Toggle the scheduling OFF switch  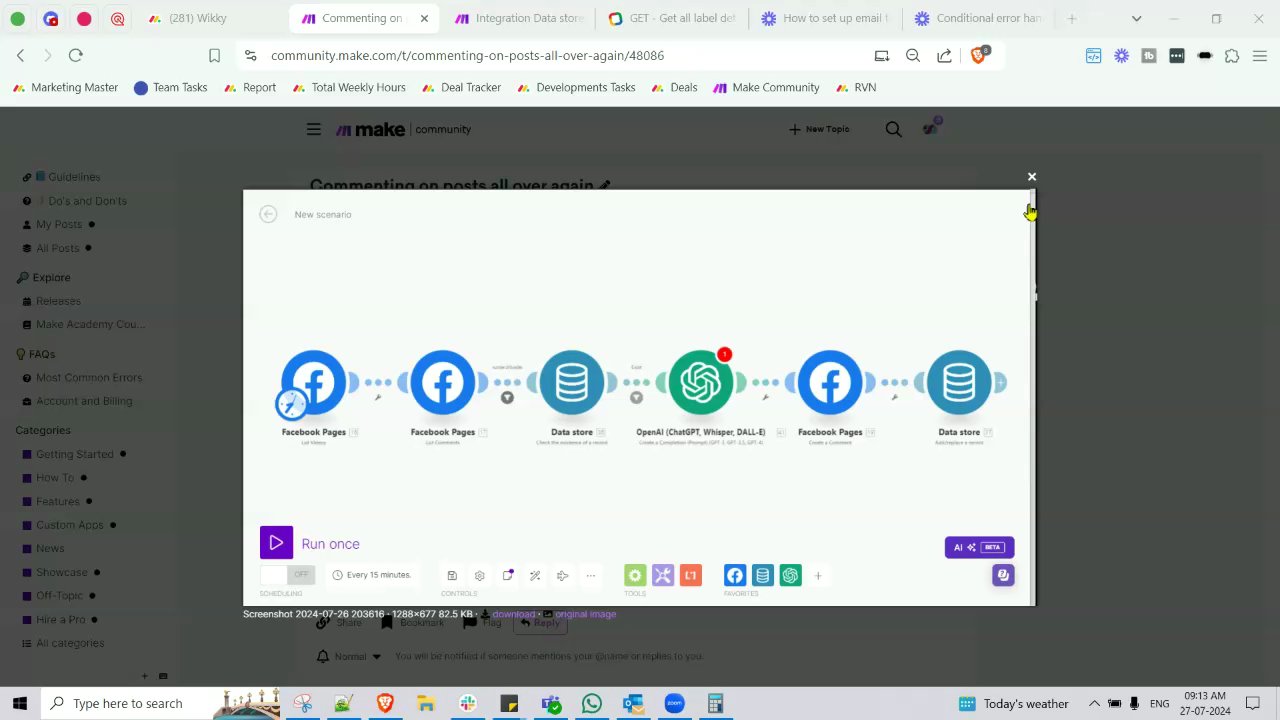288,575
